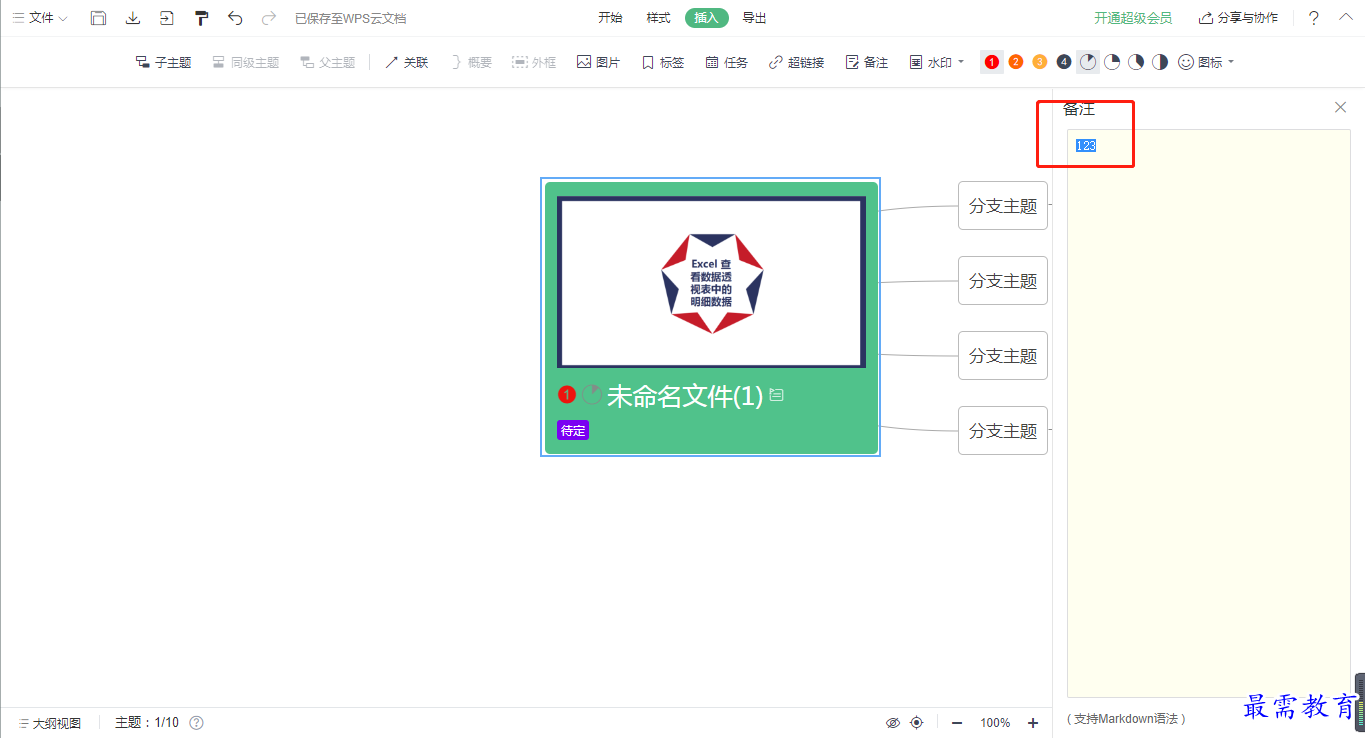Apply red priority 1 marker
Image resolution: width=1365 pixels, height=738 pixels.
992,62
